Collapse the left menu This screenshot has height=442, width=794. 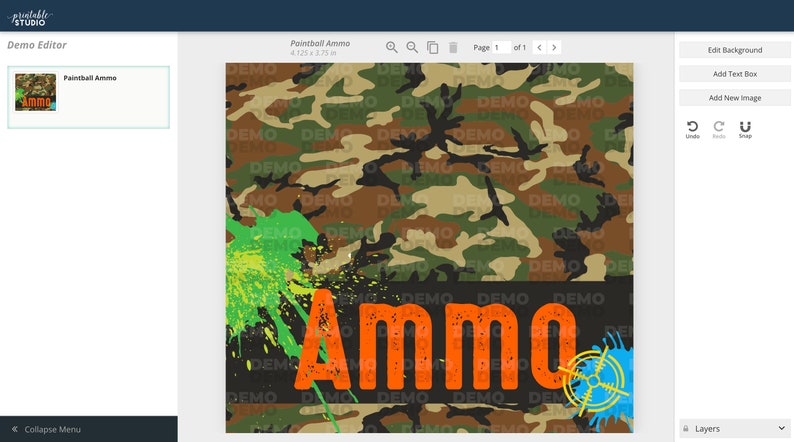(89, 429)
